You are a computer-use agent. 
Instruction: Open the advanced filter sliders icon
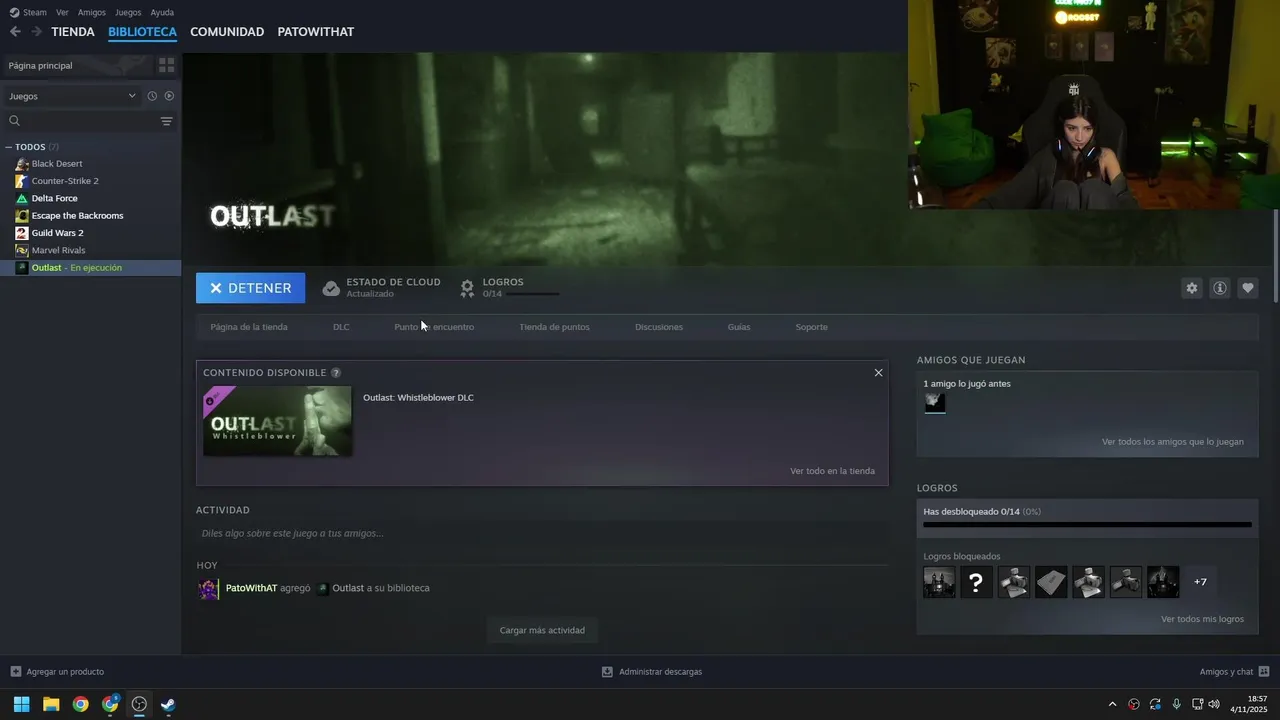[166, 121]
